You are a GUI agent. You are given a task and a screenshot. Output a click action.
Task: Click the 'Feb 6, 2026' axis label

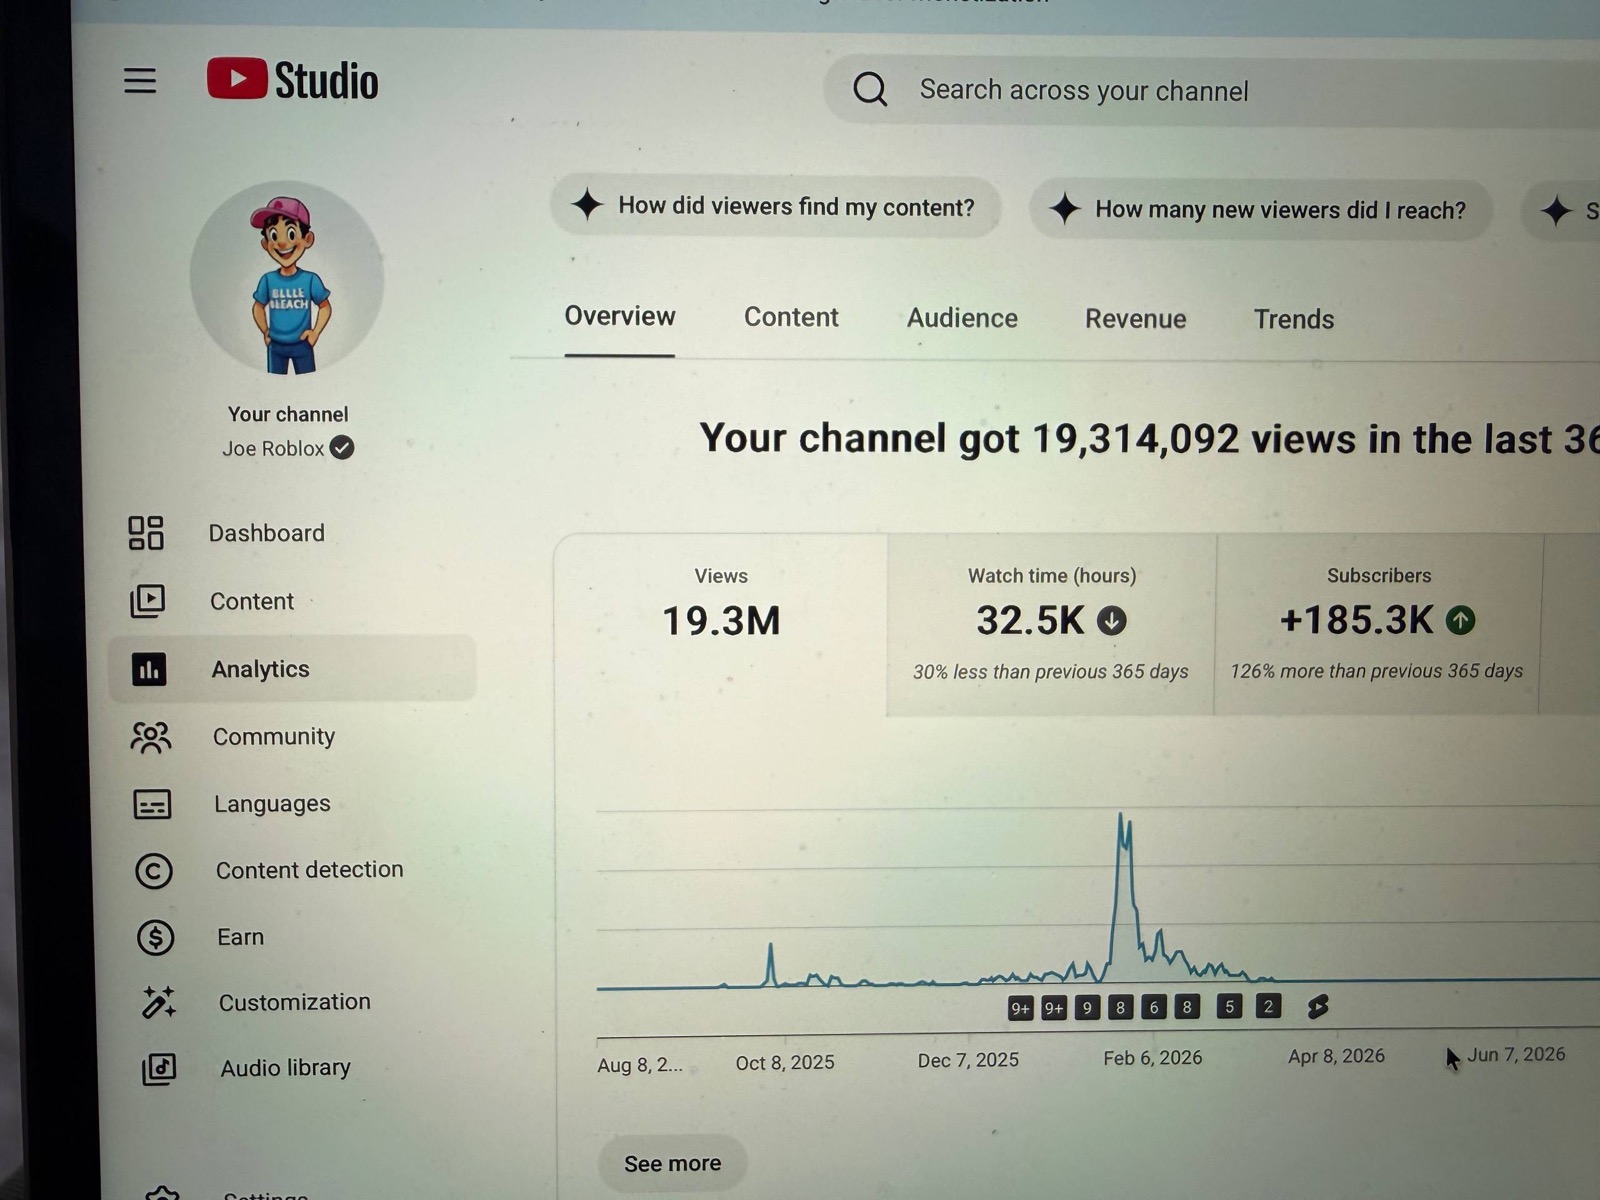(x=1153, y=1058)
